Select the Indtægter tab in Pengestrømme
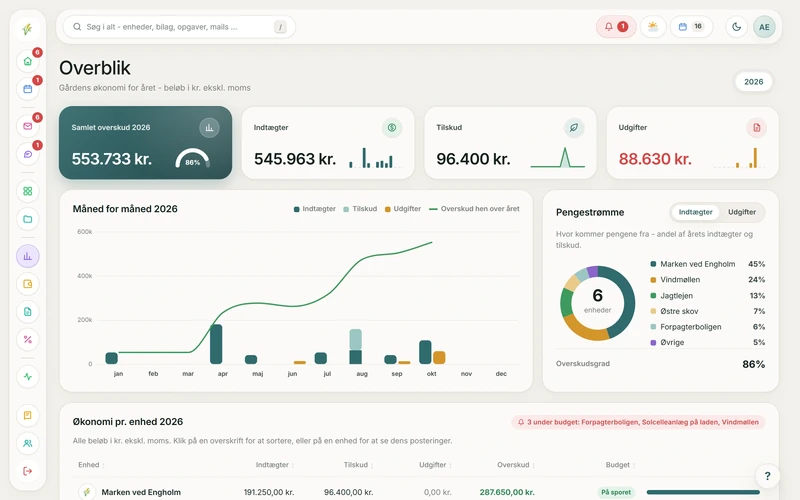This screenshot has width=800, height=500. pyautogui.click(x=695, y=212)
